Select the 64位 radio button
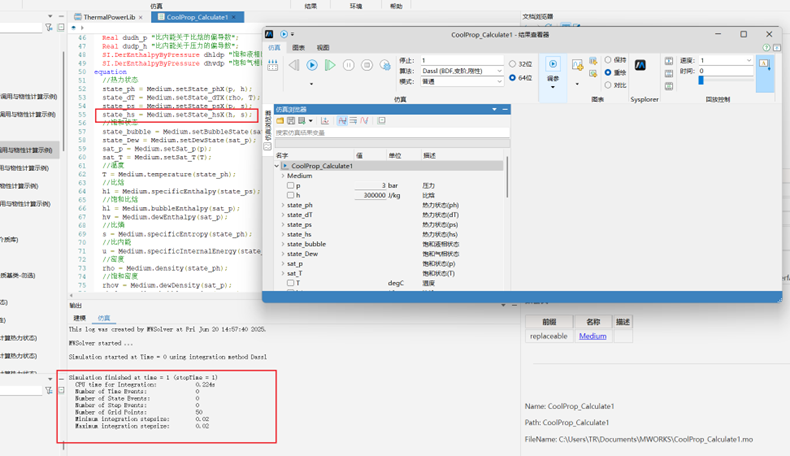Image resolution: width=790 pixels, height=456 pixels. pos(513,78)
